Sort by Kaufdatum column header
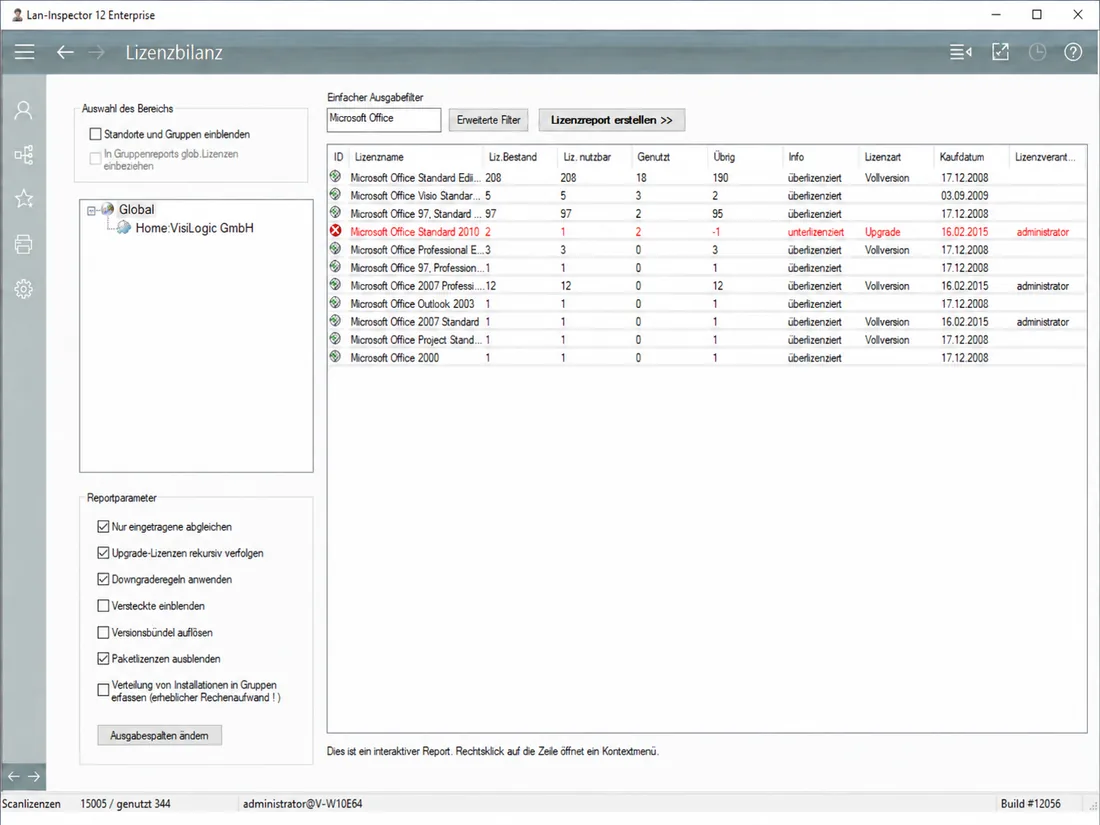This screenshot has width=1100, height=825. tap(970, 156)
